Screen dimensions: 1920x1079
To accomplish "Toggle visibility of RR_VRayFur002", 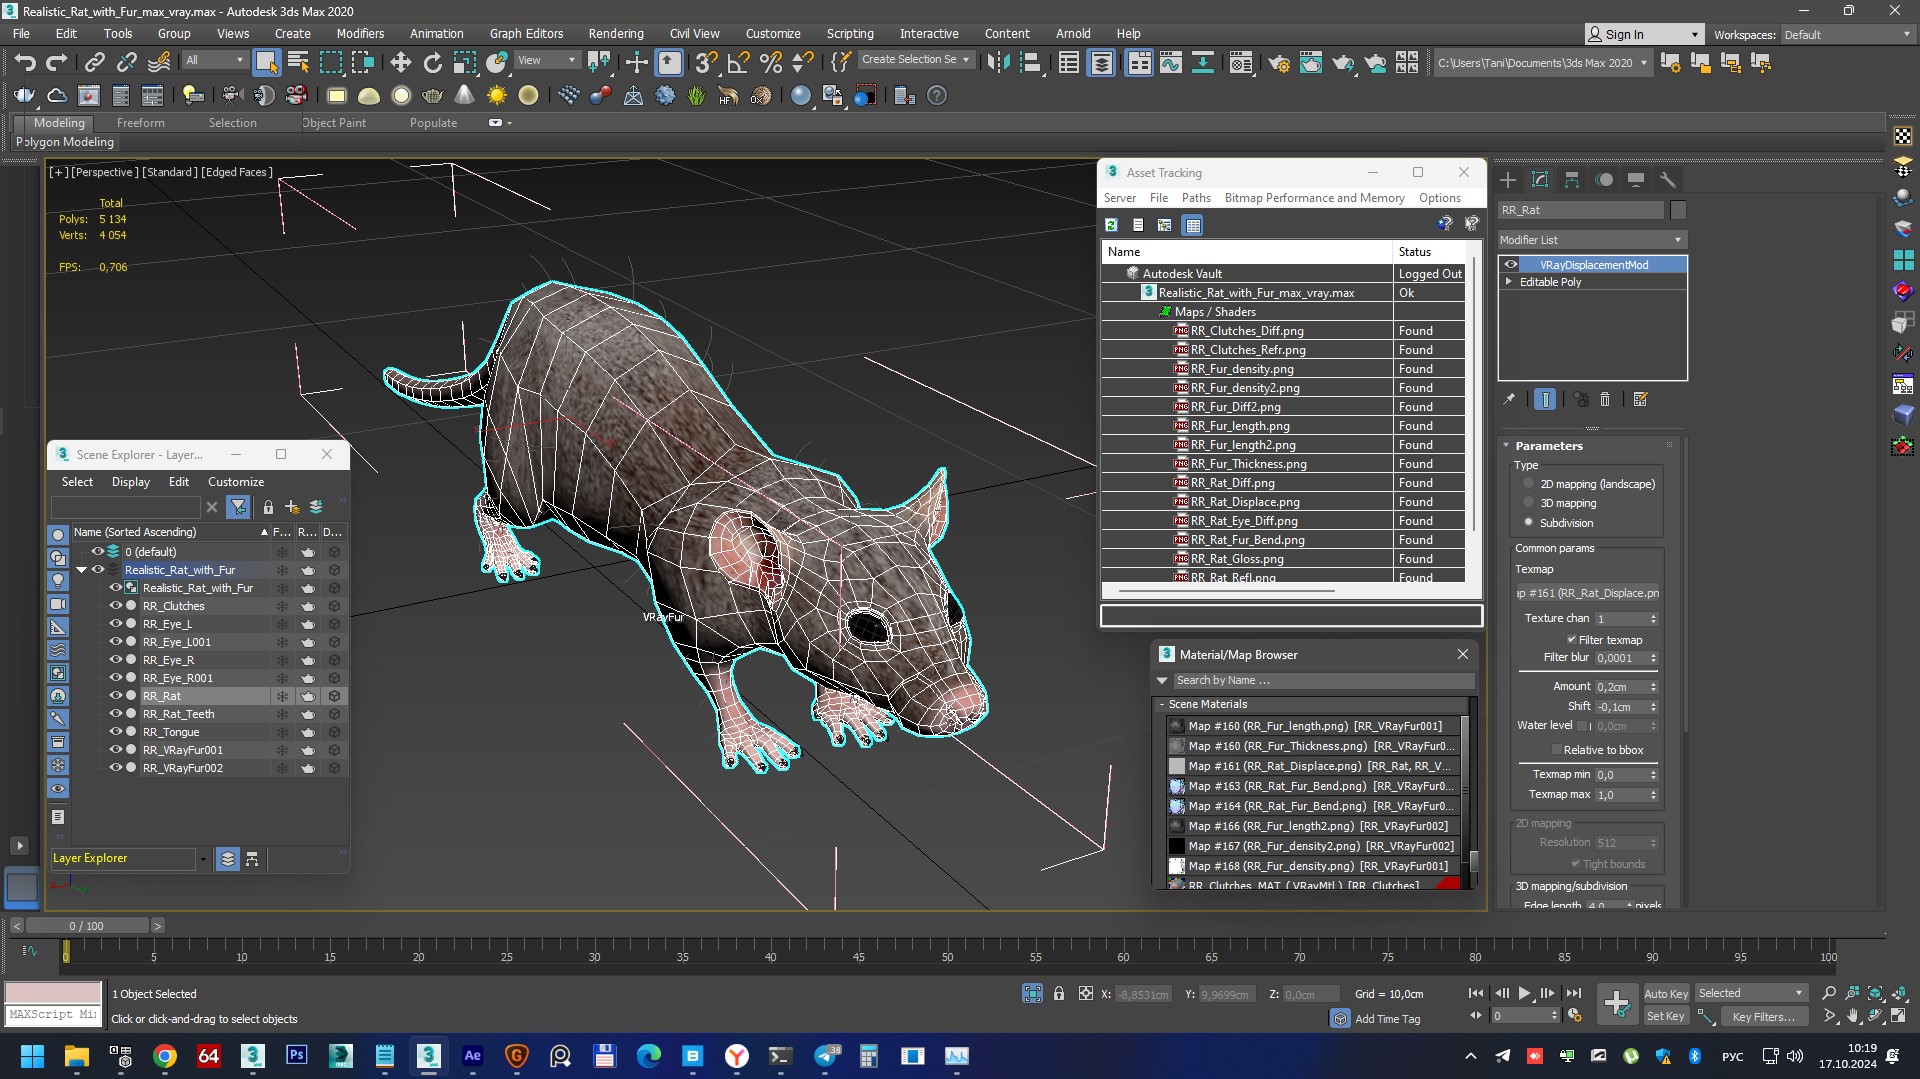I will (x=116, y=768).
